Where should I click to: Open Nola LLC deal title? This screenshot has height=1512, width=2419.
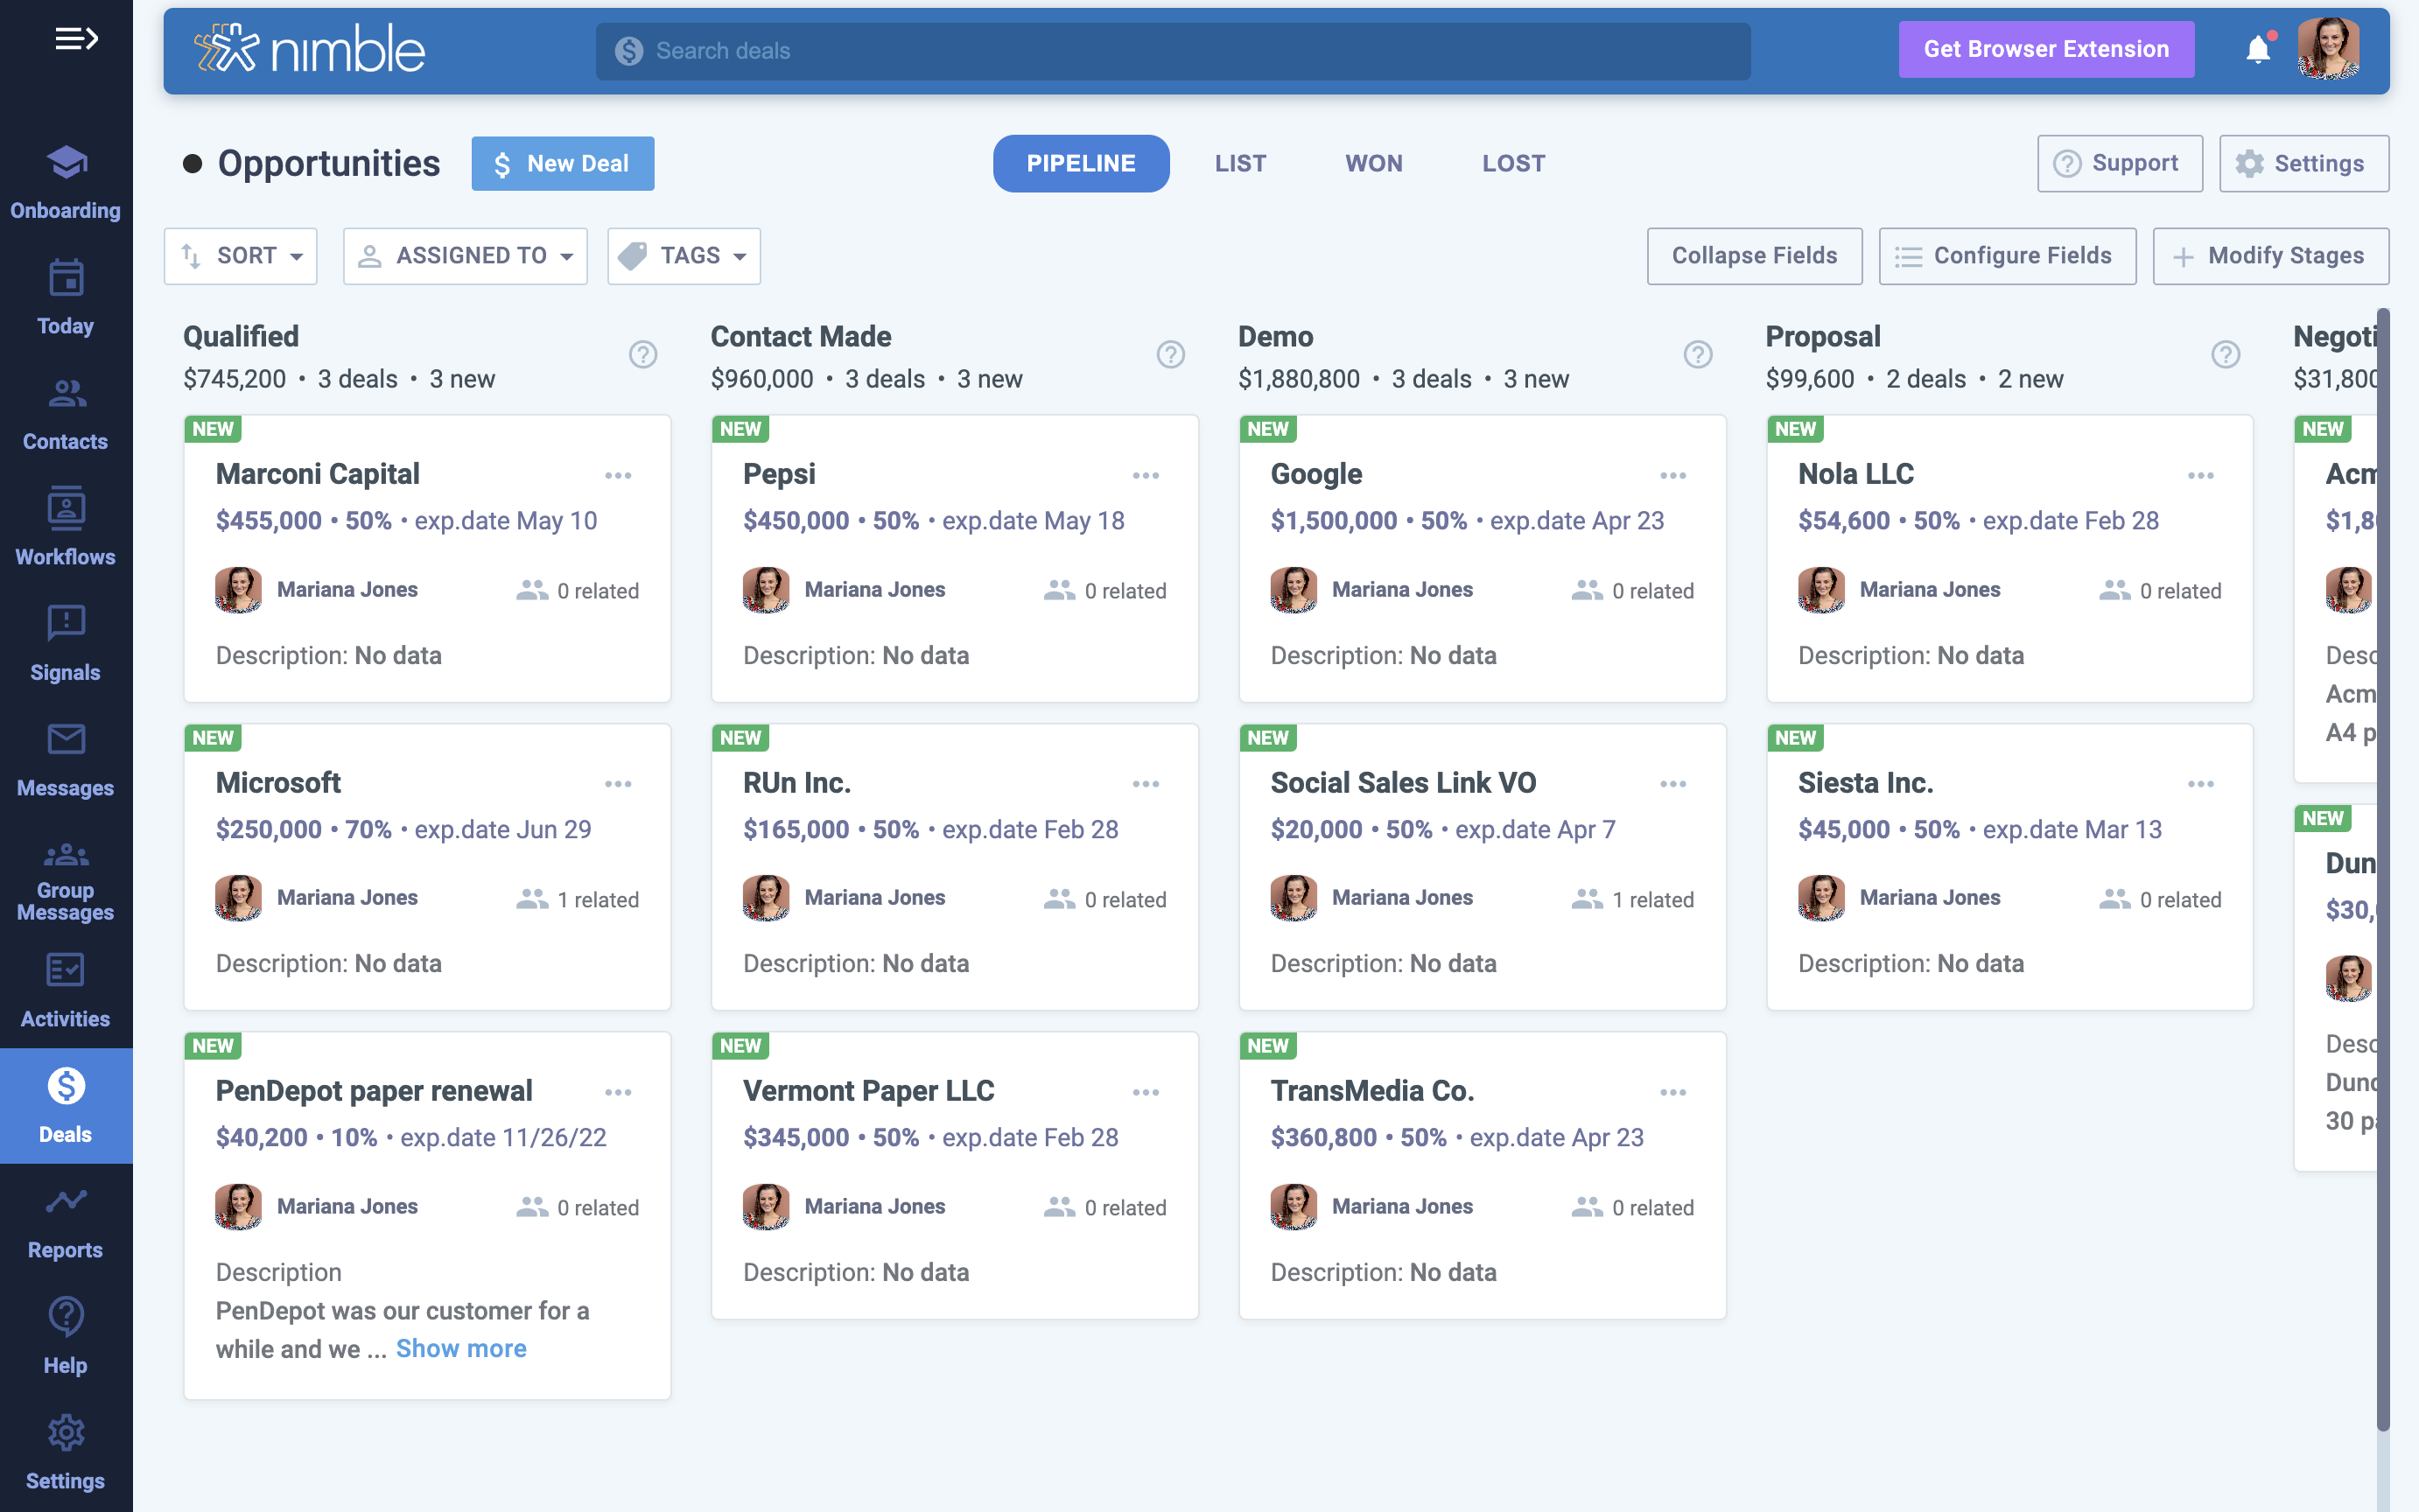(1855, 473)
